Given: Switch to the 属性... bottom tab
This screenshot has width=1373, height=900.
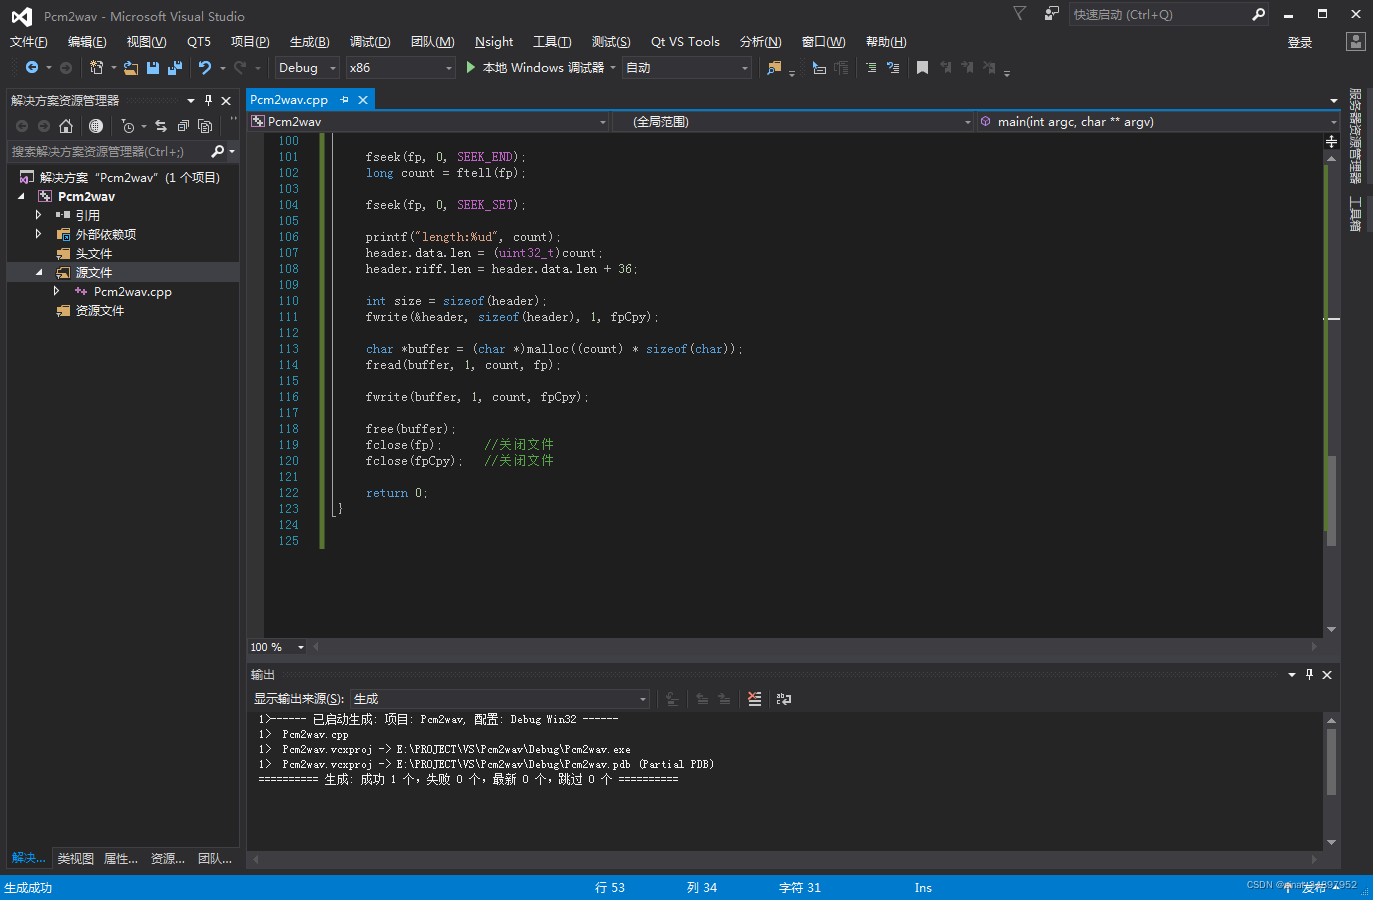Looking at the screenshot, I should (121, 859).
